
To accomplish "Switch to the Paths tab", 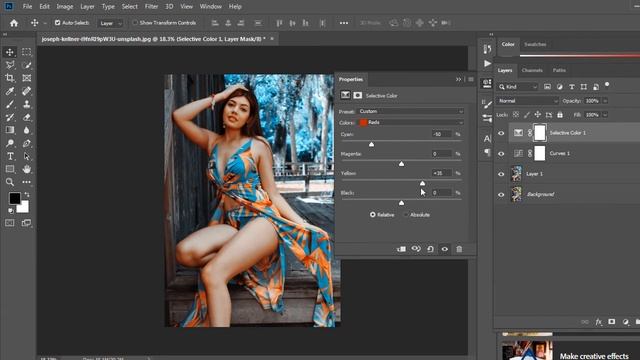I will (559, 70).
